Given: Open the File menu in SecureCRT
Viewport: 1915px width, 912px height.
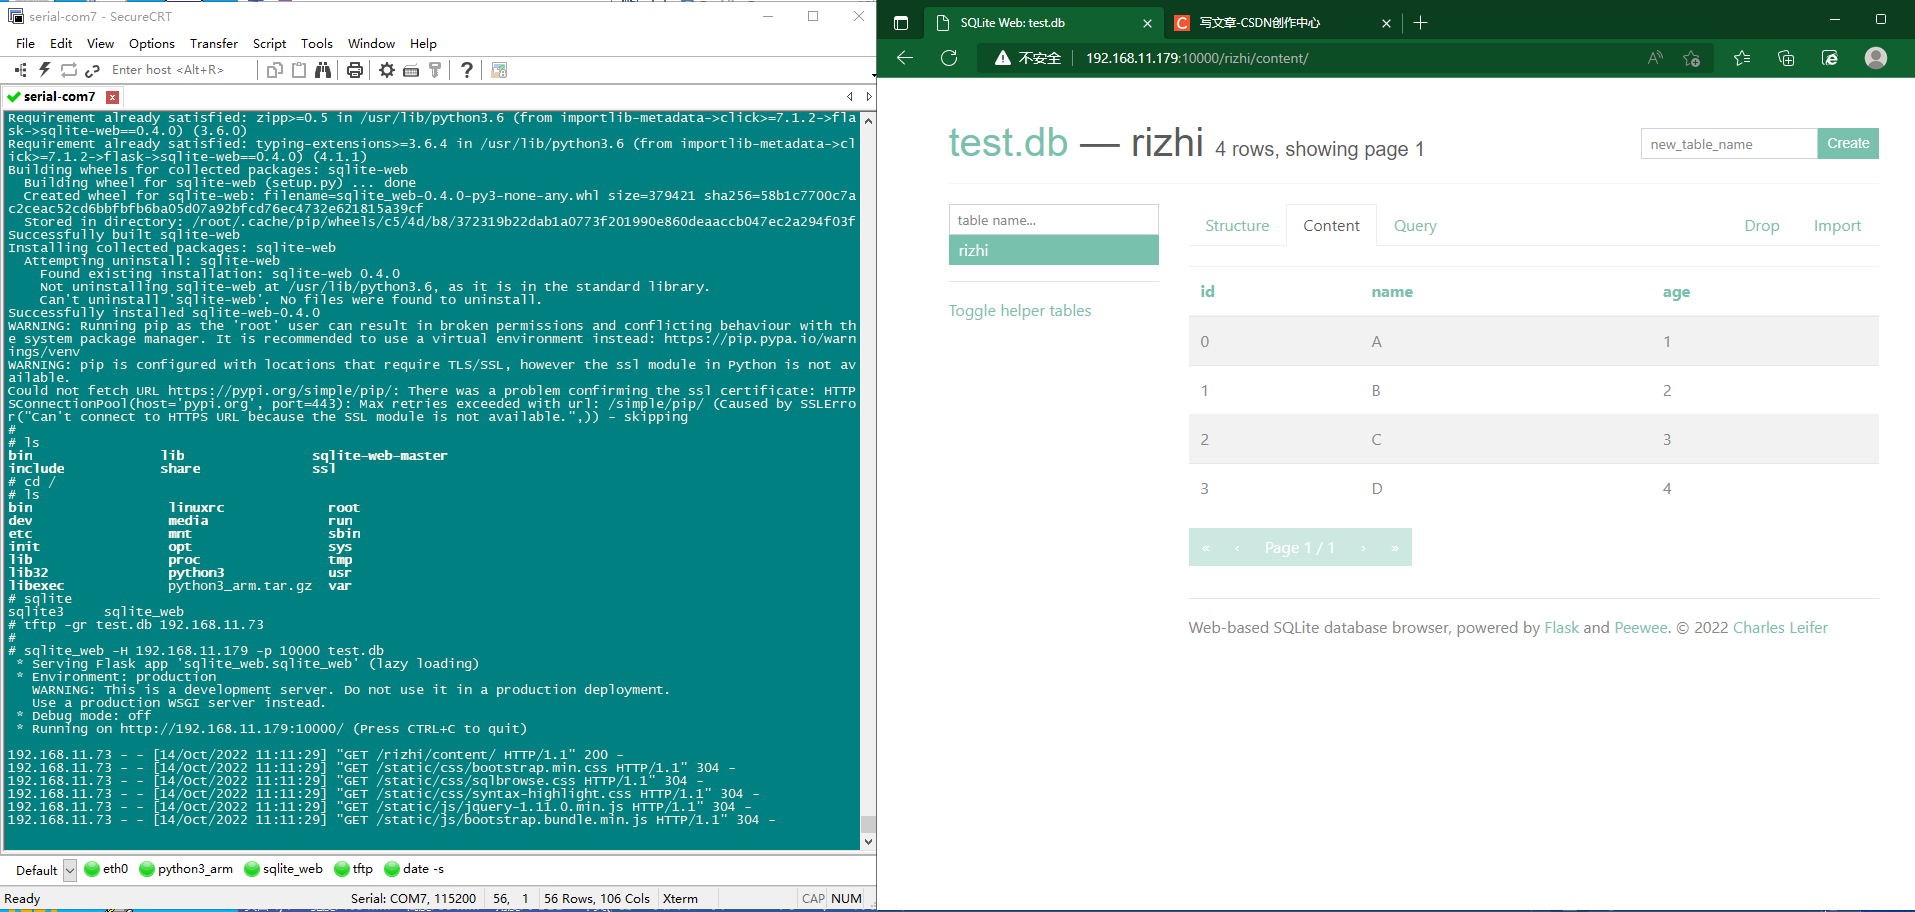Looking at the screenshot, I should 26,44.
